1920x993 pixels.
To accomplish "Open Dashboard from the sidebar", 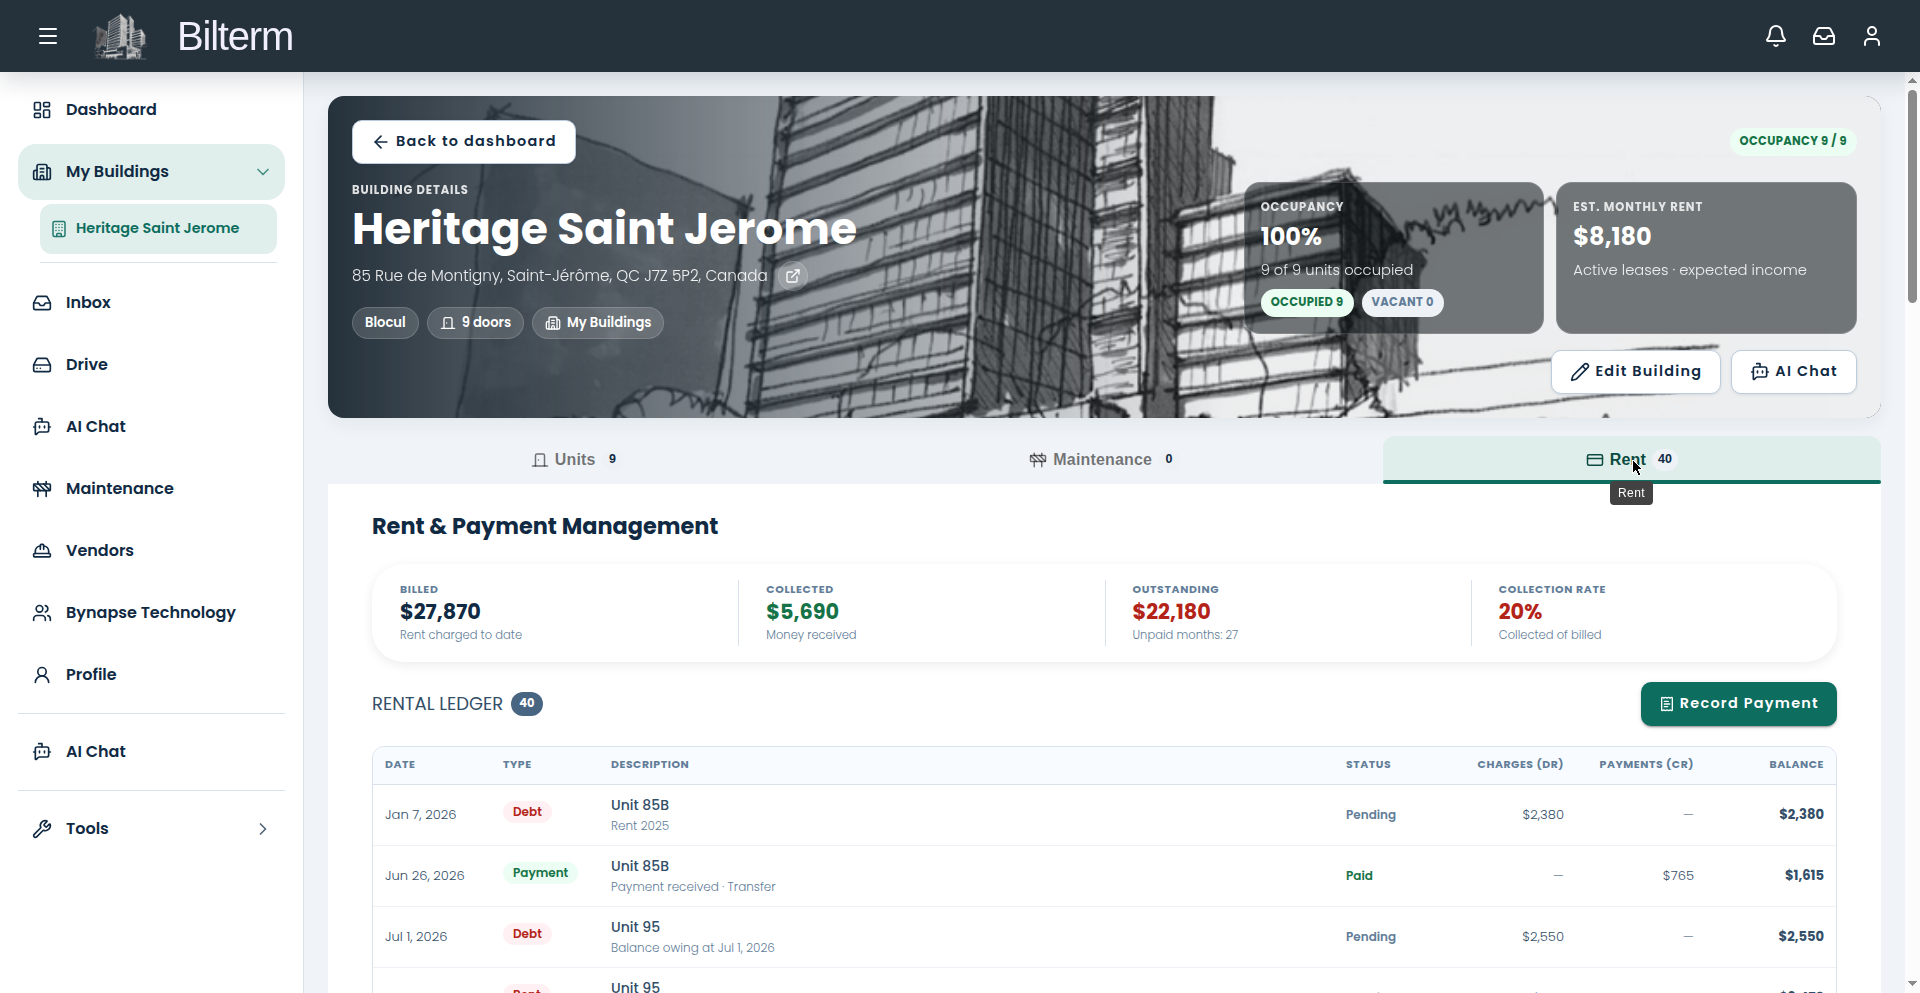I will click(x=151, y=110).
